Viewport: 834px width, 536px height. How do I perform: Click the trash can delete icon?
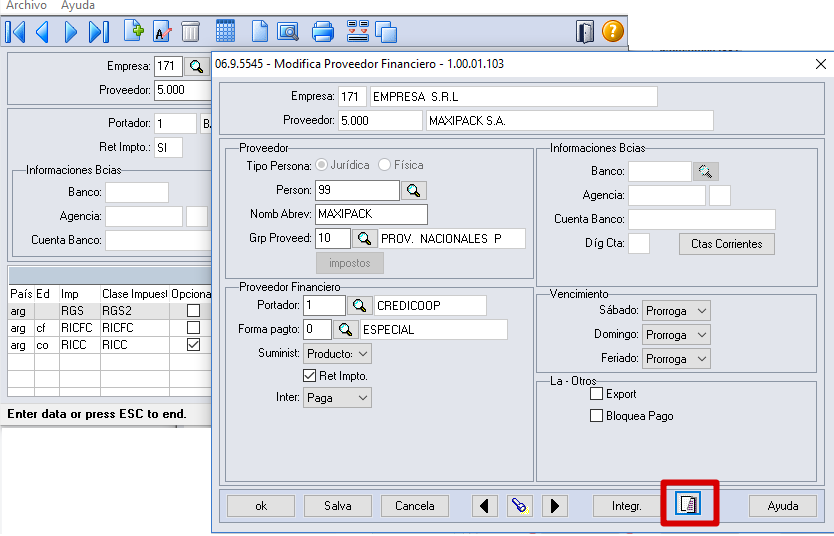[190, 31]
